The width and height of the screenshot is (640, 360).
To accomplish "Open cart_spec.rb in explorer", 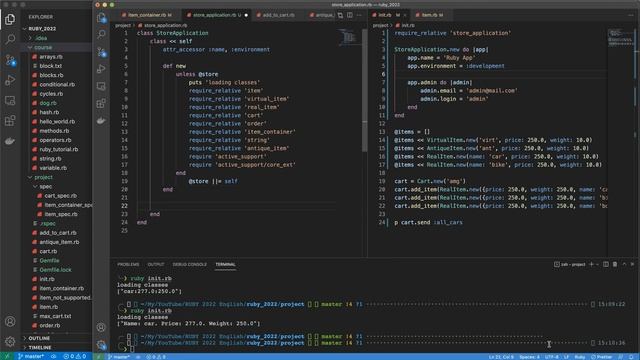I will [x=60, y=196].
